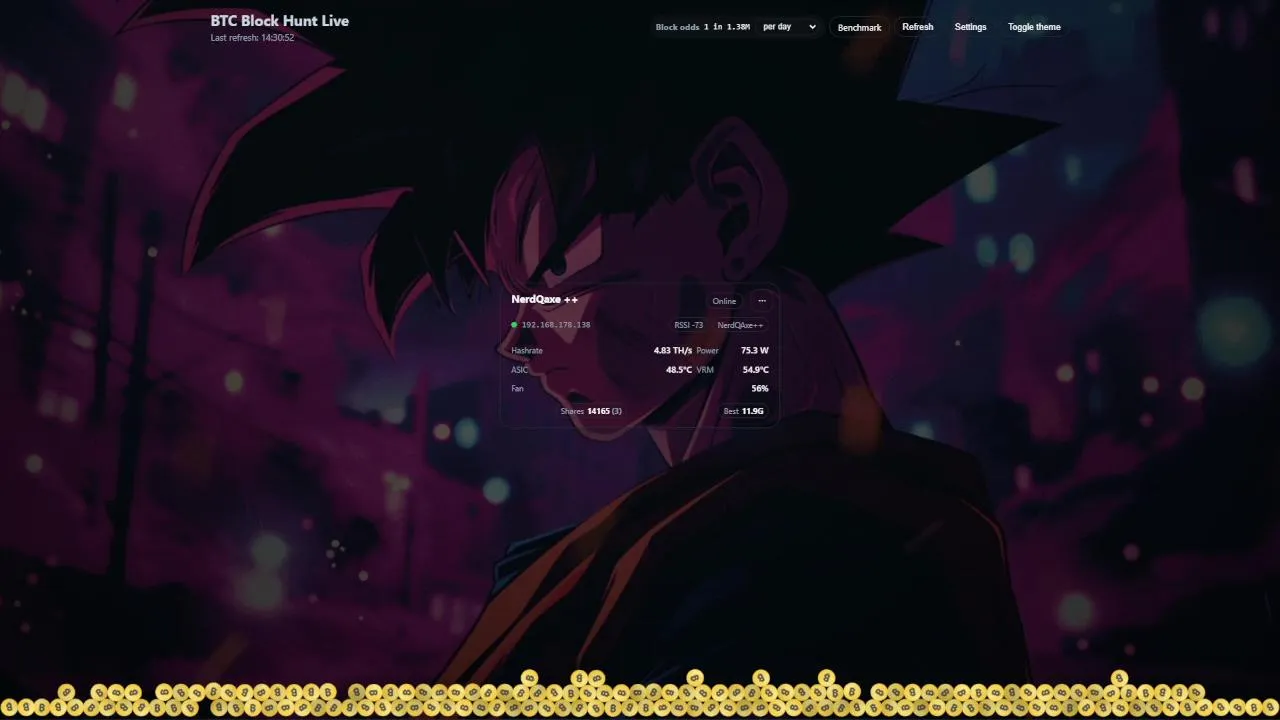Image resolution: width=1280 pixels, height=720 pixels.
Task: Click the Shares 14165 (3) badge
Action: point(591,411)
